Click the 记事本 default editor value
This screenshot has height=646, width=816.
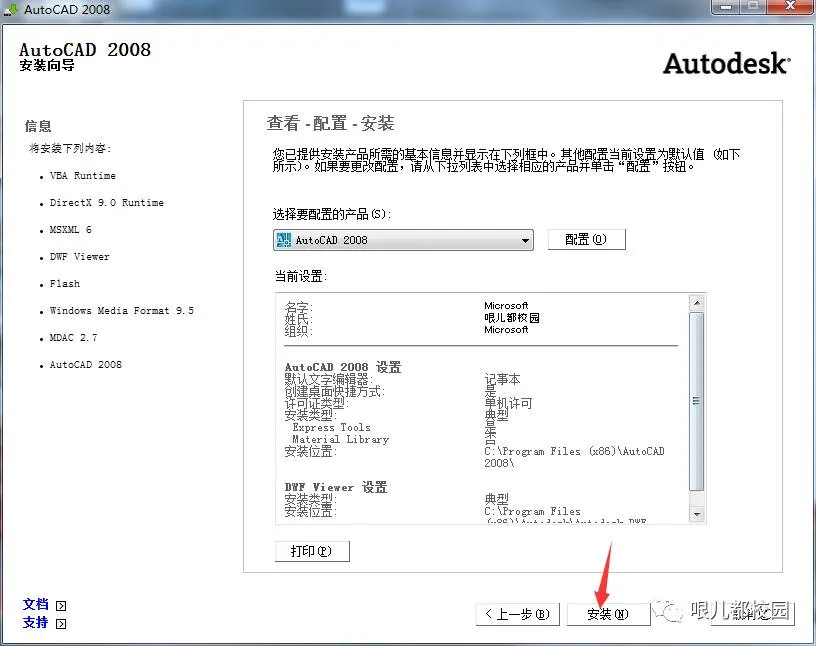(x=502, y=379)
